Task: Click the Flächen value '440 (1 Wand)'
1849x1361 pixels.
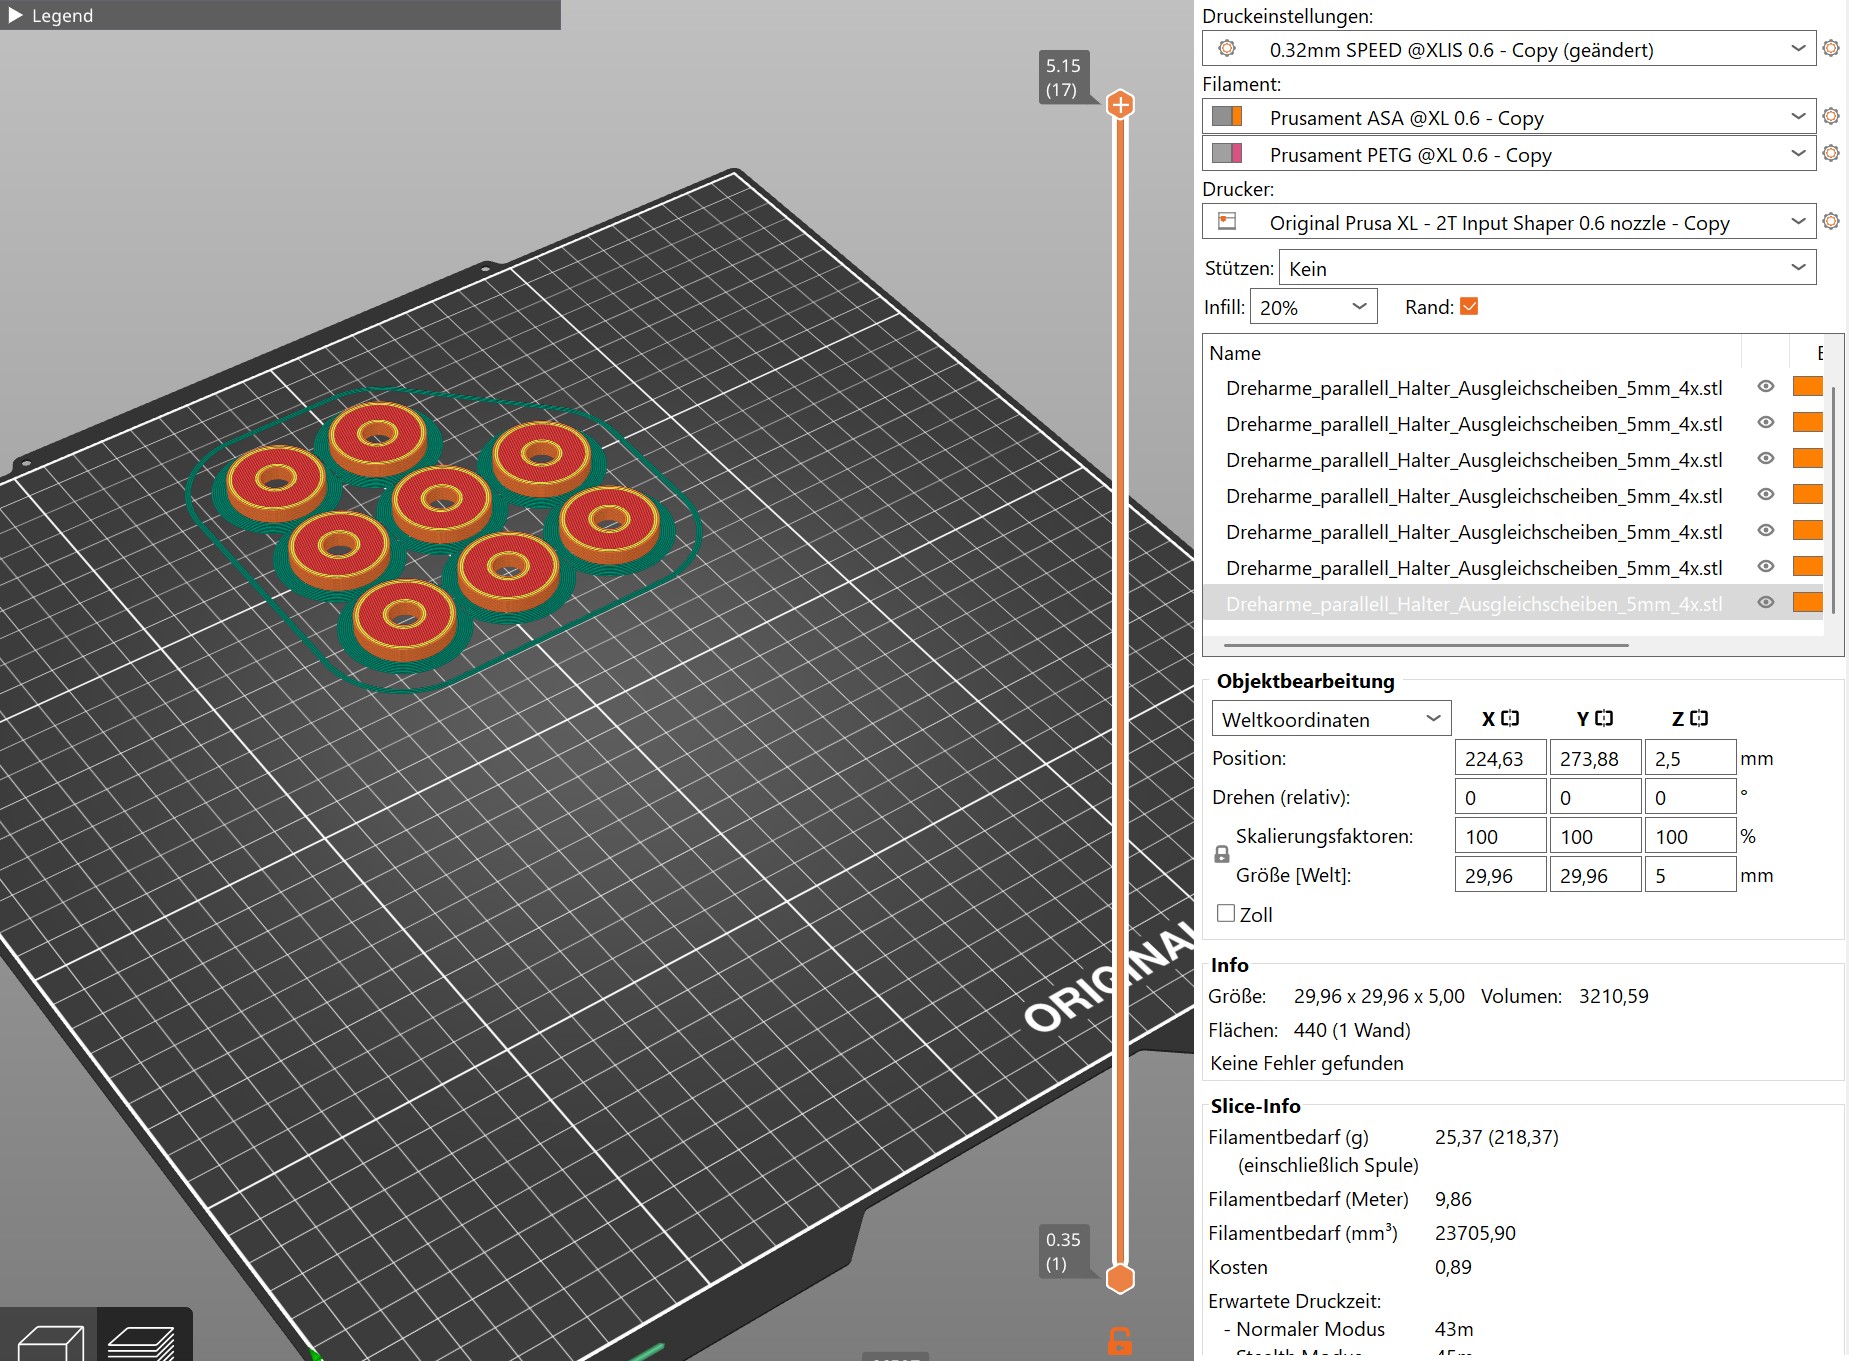Action: pyautogui.click(x=1352, y=1030)
